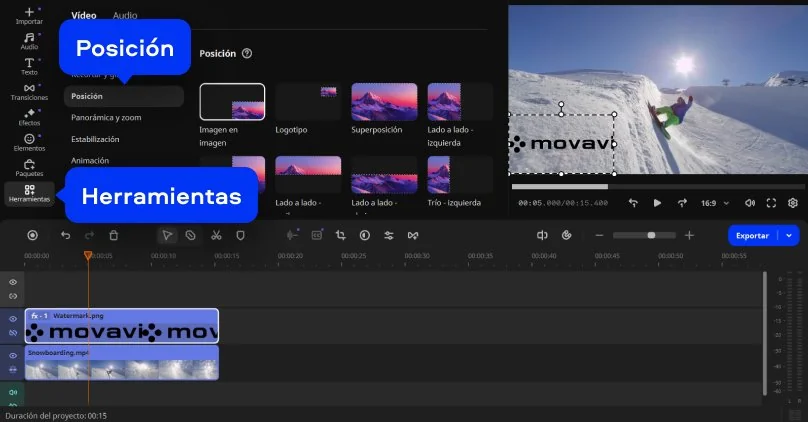This screenshot has height=422, width=808.
Task: Toggle visibility of the Snowboarding.mp4 track
Action: pos(13,355)
